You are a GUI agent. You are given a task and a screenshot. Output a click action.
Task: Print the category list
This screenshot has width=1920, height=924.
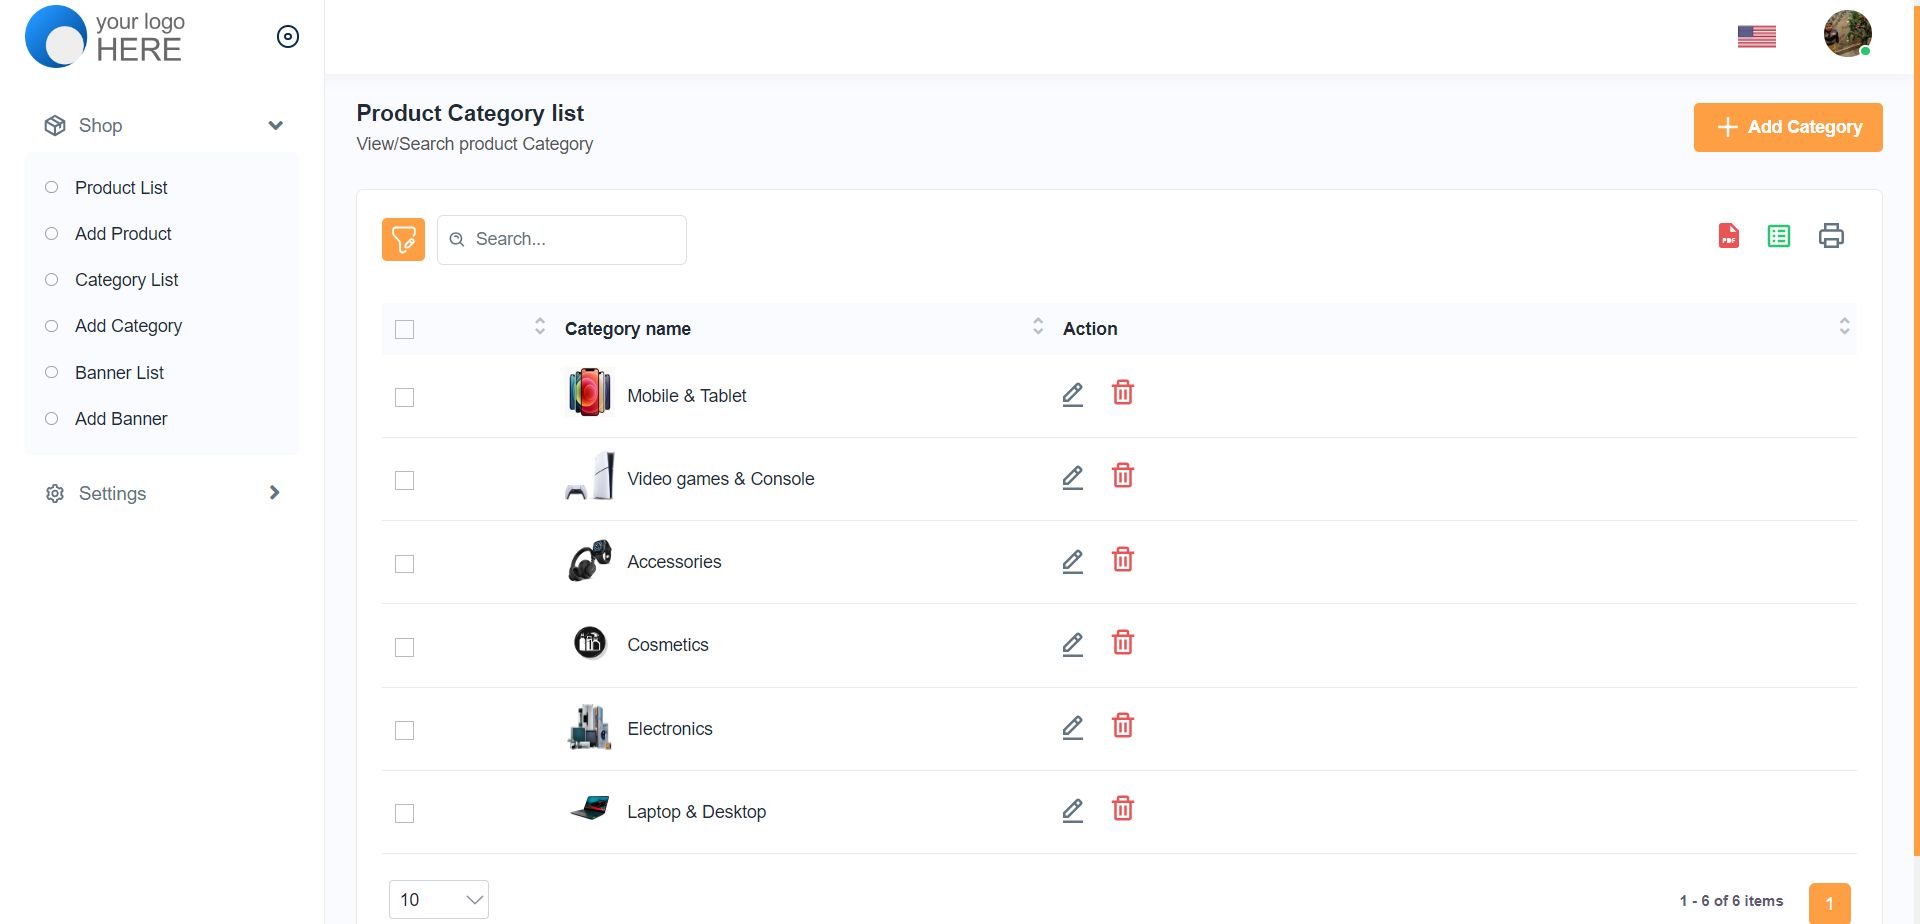1830,236
